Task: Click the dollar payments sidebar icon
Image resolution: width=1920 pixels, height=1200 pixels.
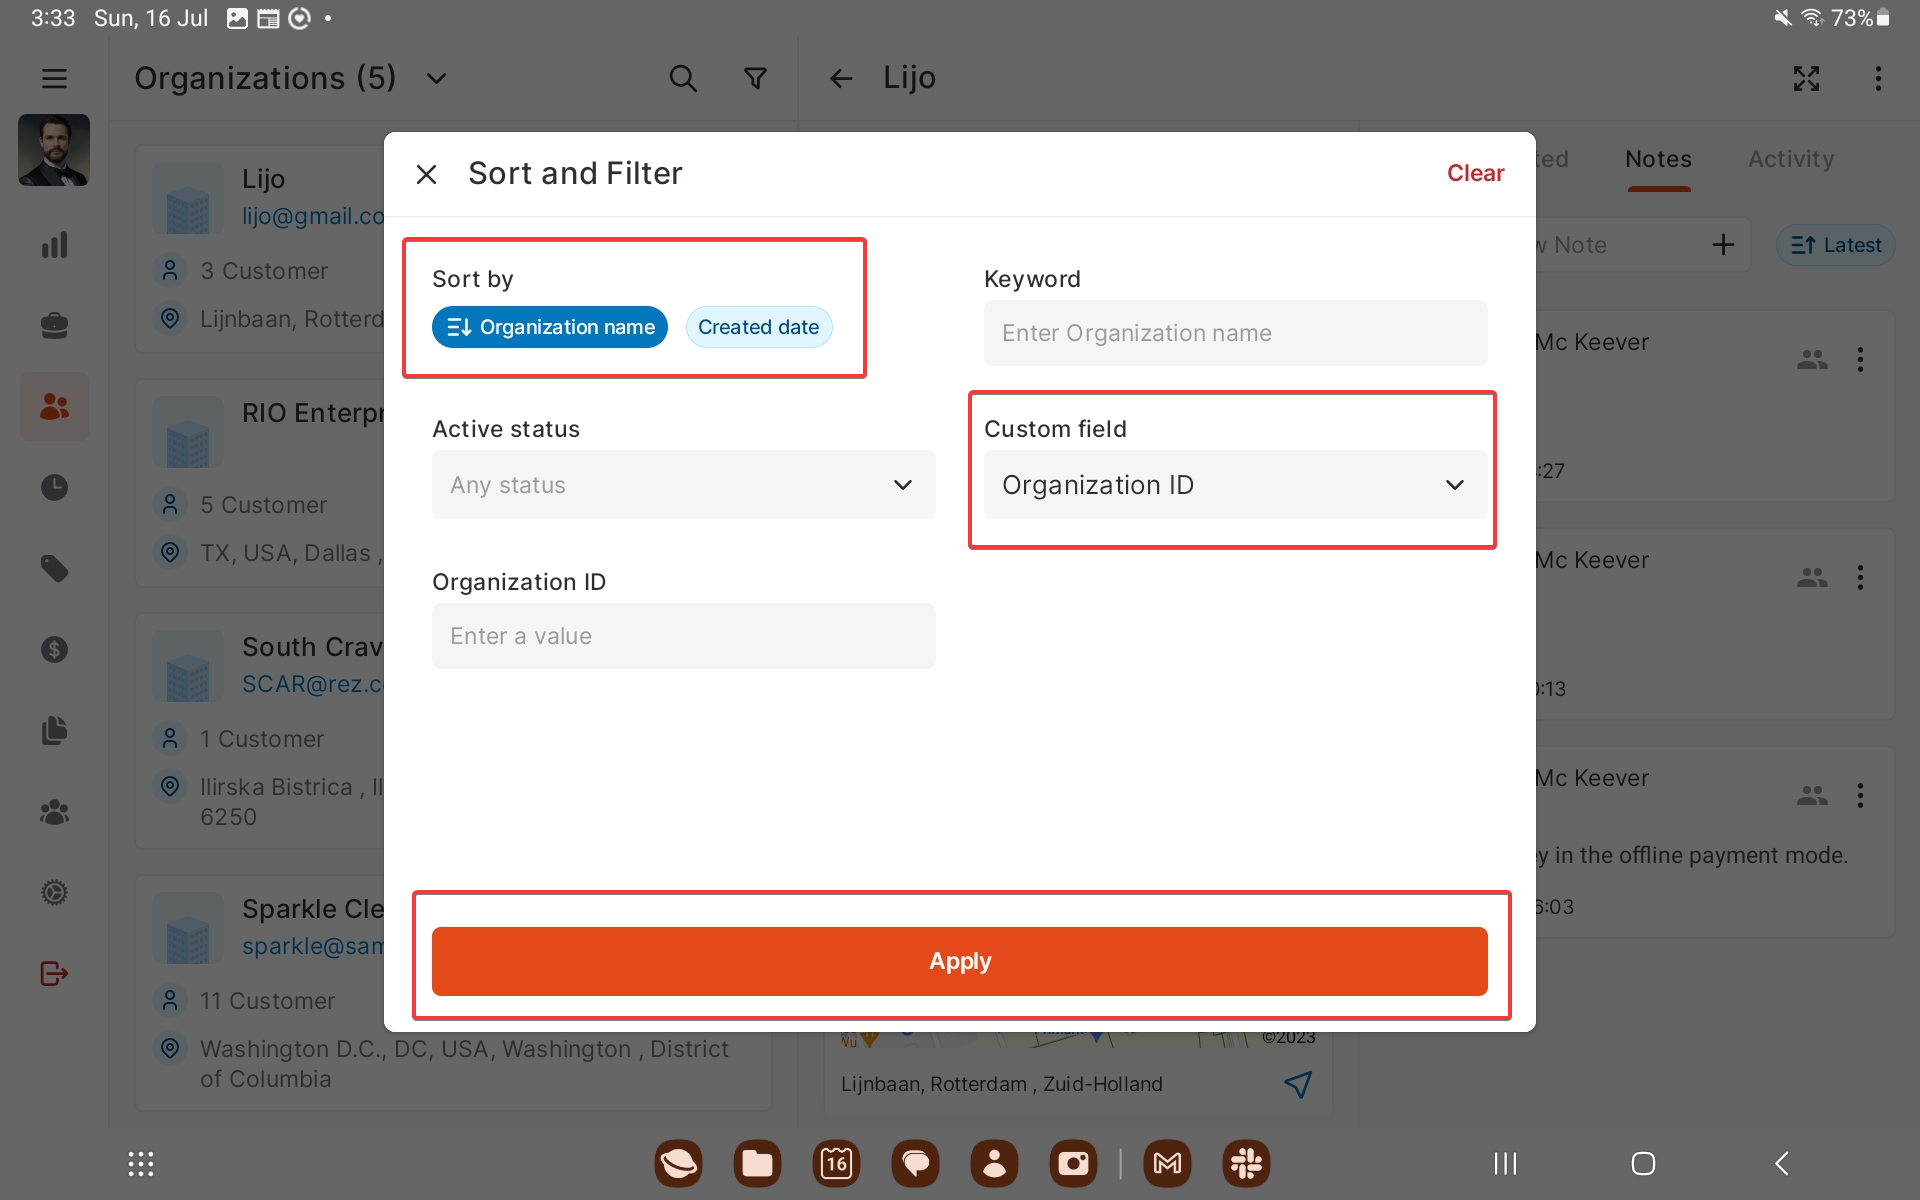Action: pos(54,650)
